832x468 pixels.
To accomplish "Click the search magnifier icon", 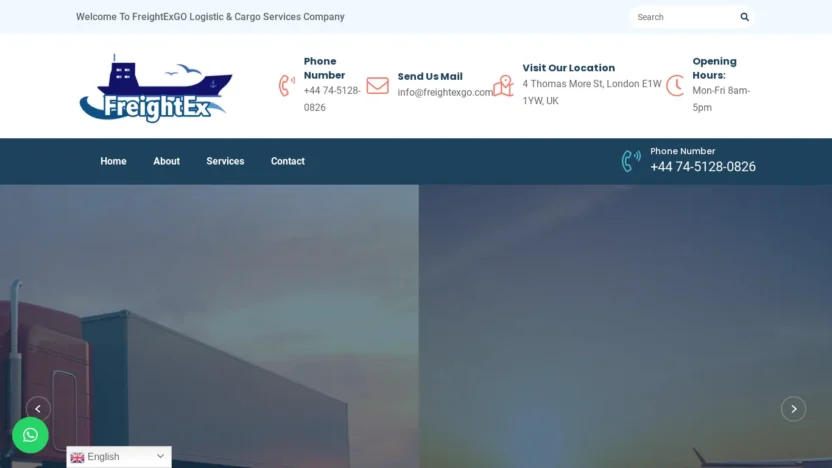I will tap(744, 17).
